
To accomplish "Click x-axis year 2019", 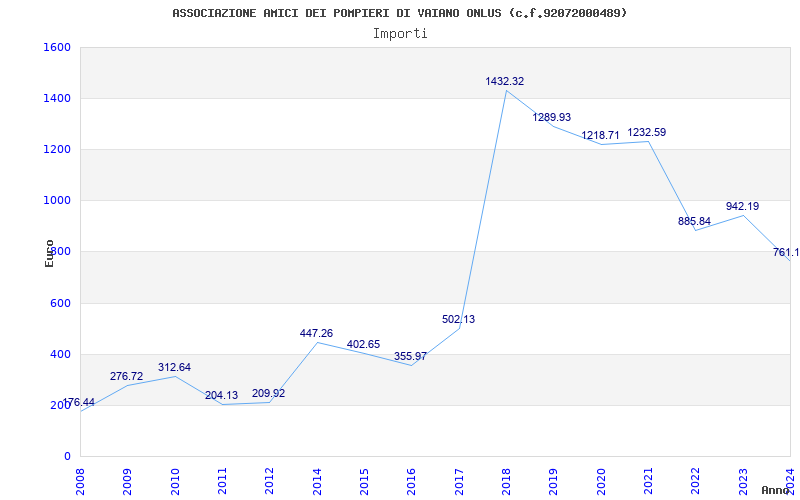I will click(x=554, y=481).
